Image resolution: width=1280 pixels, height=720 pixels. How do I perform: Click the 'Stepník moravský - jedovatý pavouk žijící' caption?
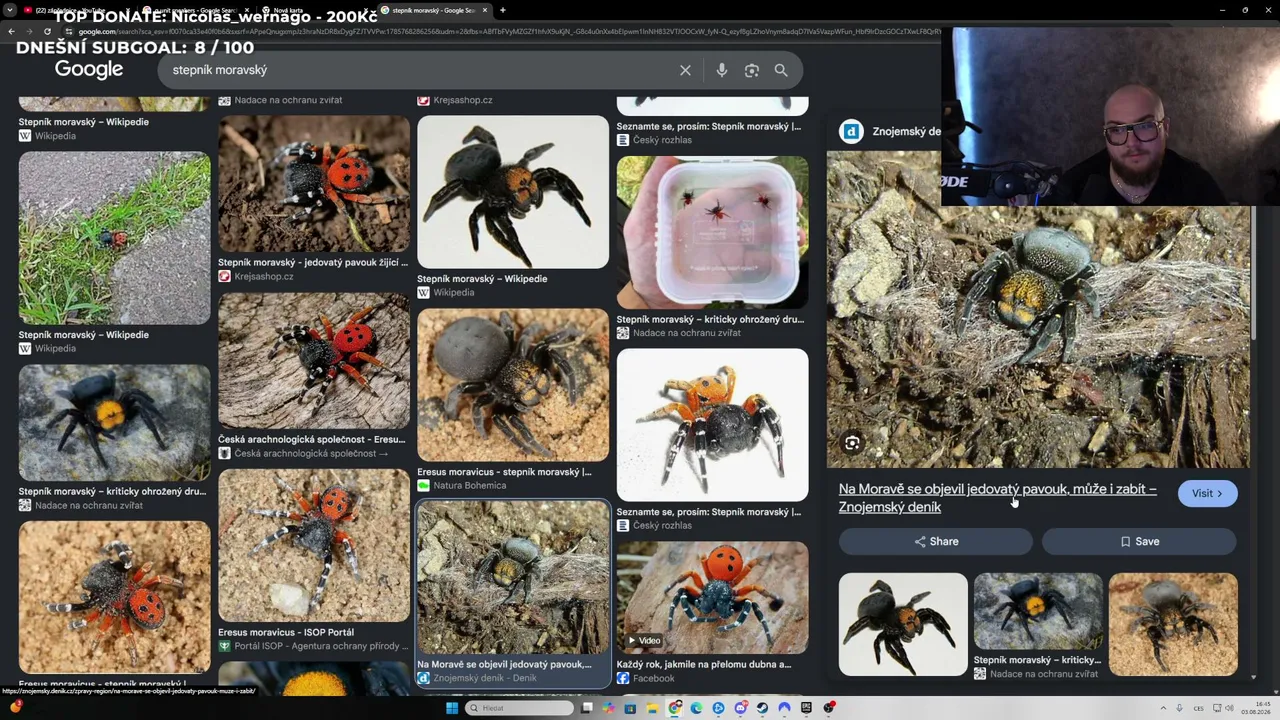coord(313,262)
